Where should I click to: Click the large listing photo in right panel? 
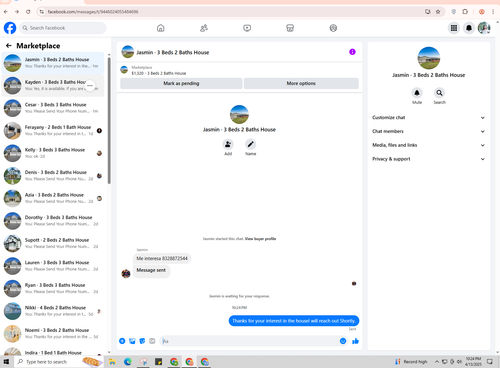click(429, 58)
